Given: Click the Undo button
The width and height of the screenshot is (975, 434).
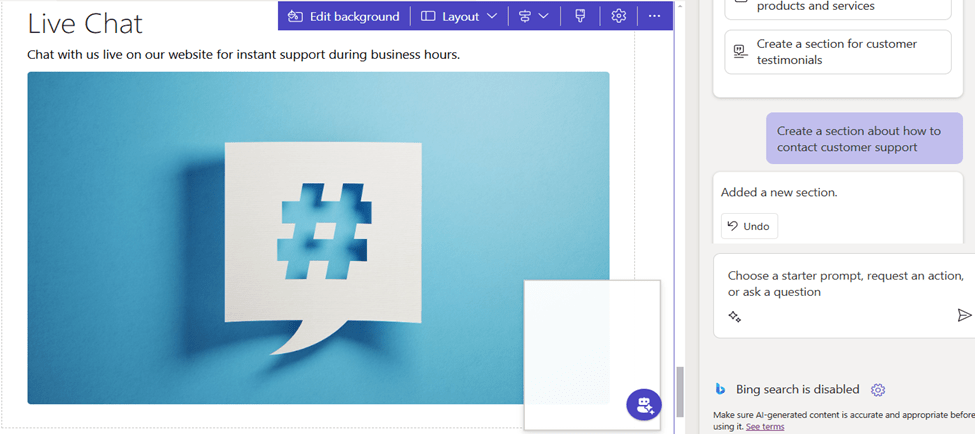Looking at the screenshot, I should (x=749, y=226).
